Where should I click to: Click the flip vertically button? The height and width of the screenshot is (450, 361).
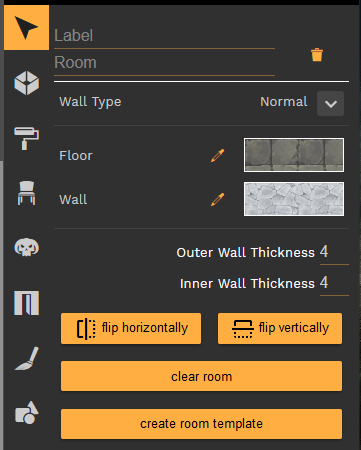(280, 328)
